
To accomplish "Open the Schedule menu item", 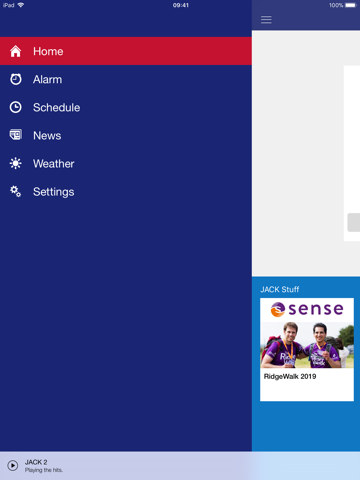I will click(x=126, y=107).
